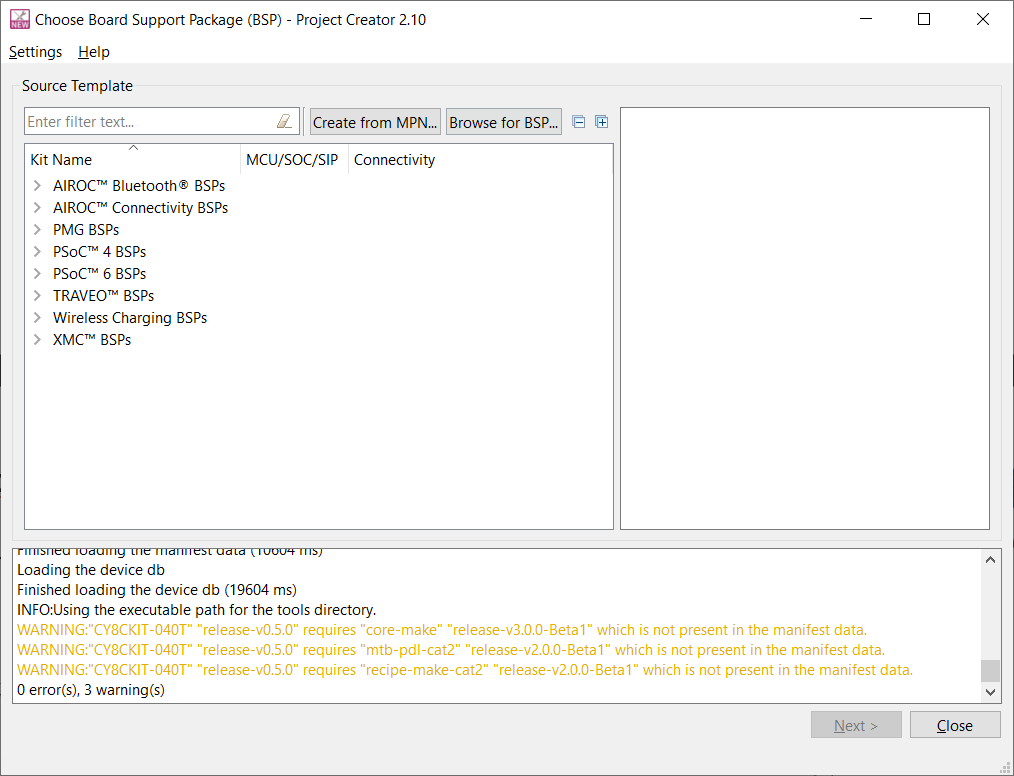Click the log scrollbar down arrow

pyautogui.click(x=990, y=692)
